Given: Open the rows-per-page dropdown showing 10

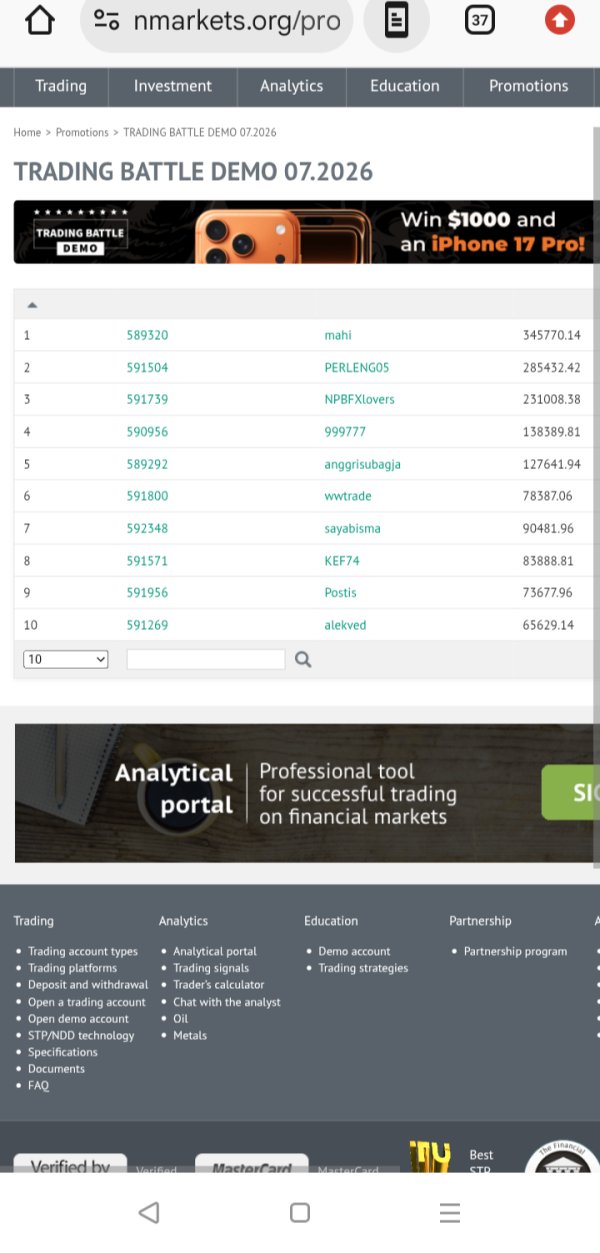Looking at the screenshot, I should coord(65,660).
